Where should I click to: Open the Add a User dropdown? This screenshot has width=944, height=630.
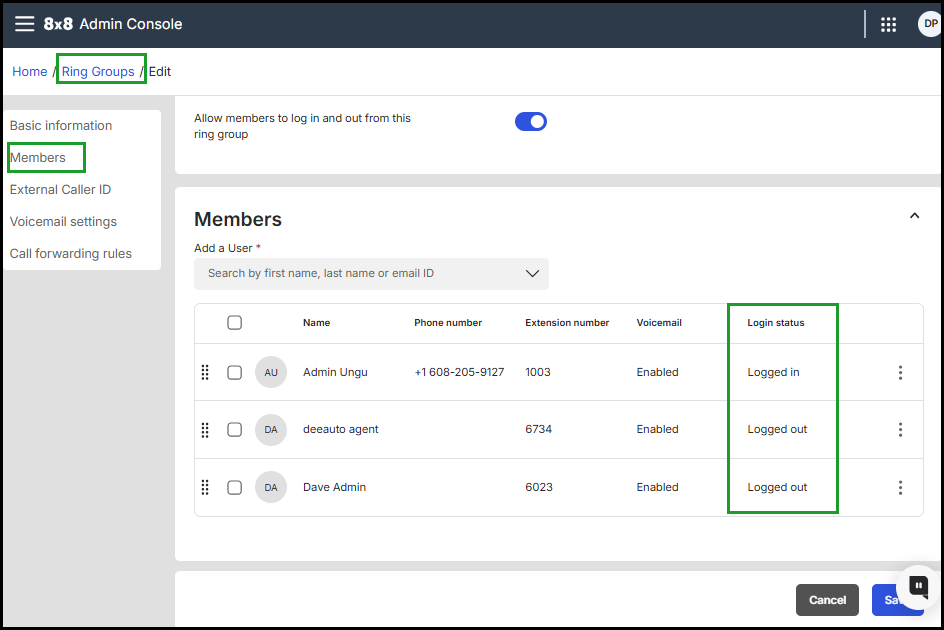(x=371, y=274)
